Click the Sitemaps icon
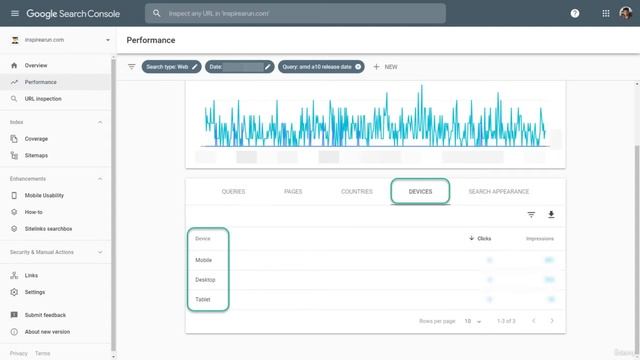This screenshot has width=640, height=360. [x=14, y=156]
